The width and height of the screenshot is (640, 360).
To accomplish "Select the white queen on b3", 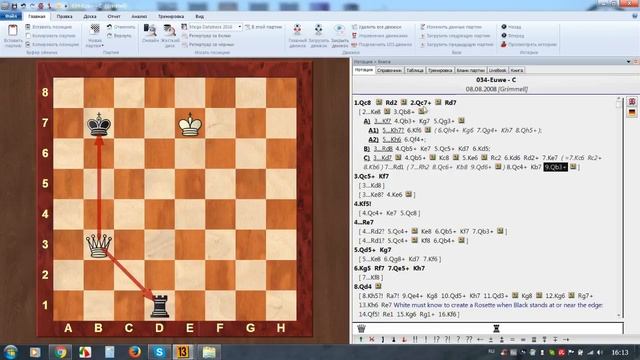I will click(x=99, y=245).
